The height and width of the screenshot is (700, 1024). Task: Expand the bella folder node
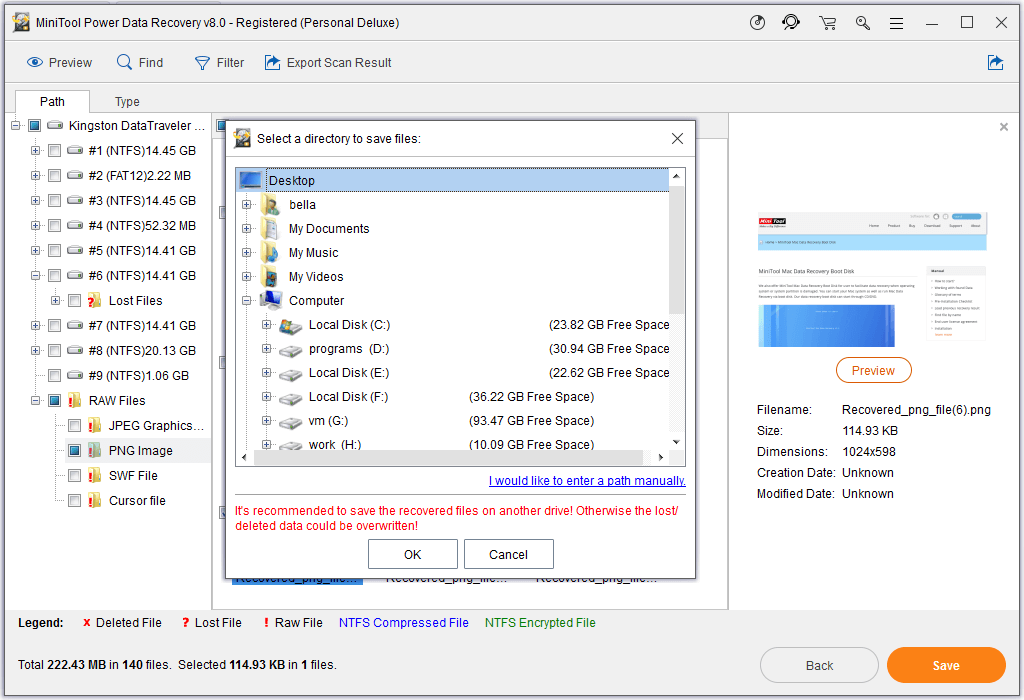(246, 204)
